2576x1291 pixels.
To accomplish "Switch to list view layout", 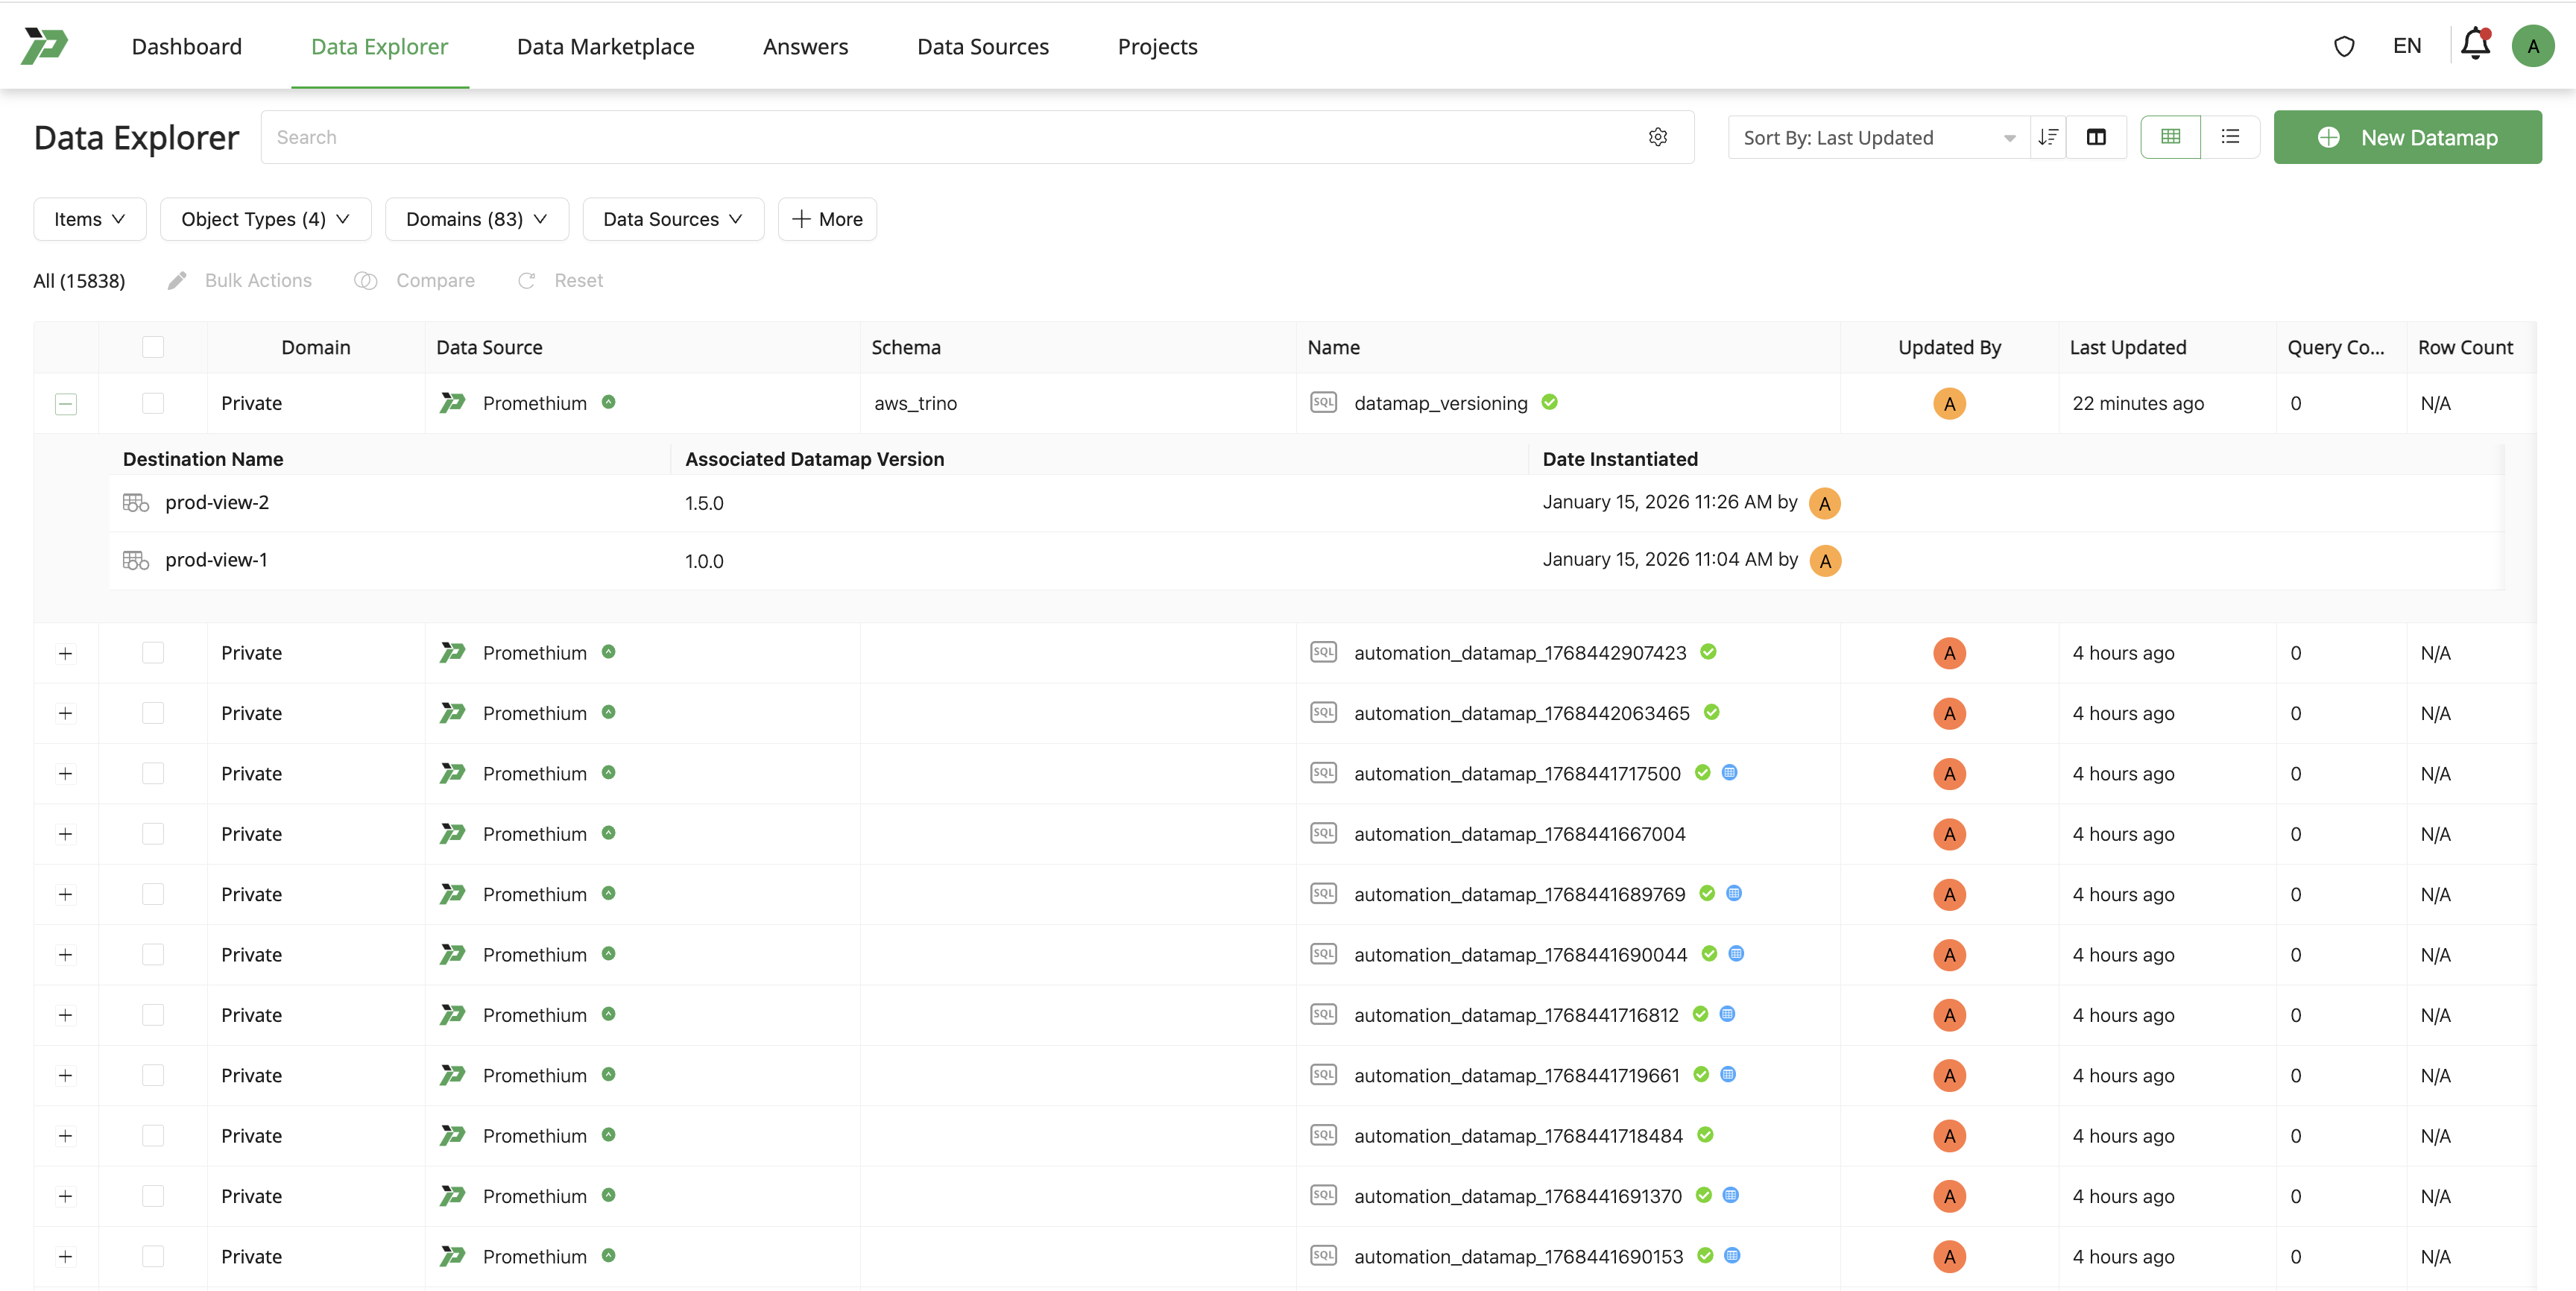I will (2230, 137).
